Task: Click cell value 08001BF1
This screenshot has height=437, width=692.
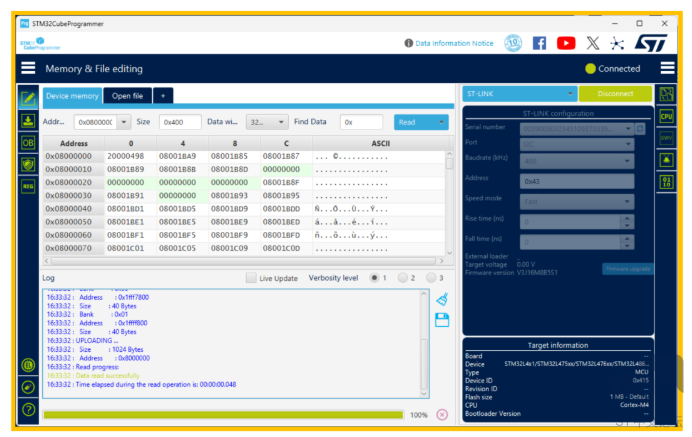Action: (125, 235)
